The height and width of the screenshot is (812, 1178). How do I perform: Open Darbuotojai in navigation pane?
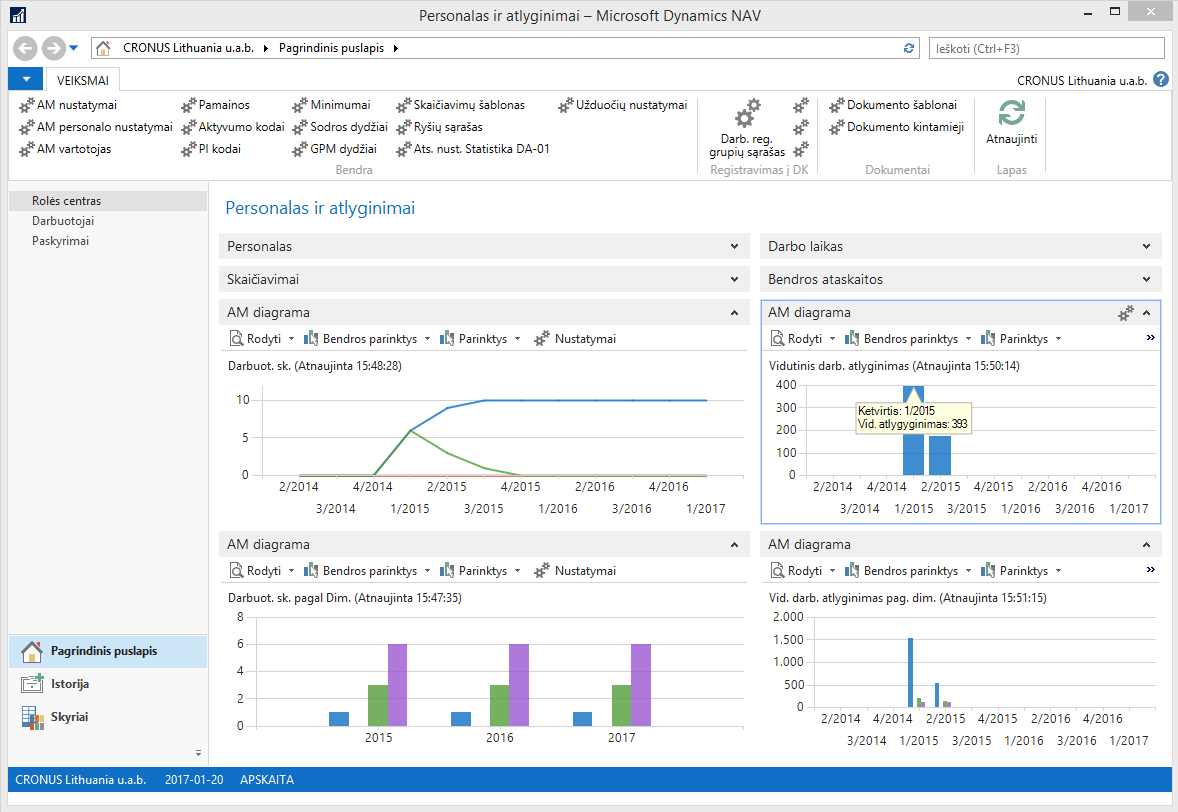[107, 221]
